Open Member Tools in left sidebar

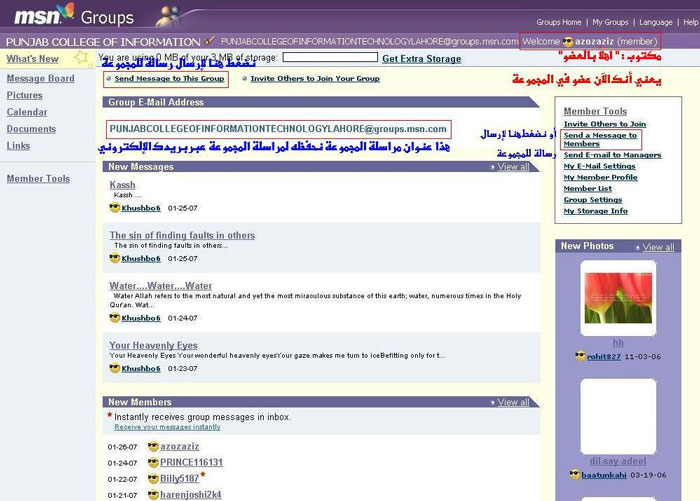(38, 179)
